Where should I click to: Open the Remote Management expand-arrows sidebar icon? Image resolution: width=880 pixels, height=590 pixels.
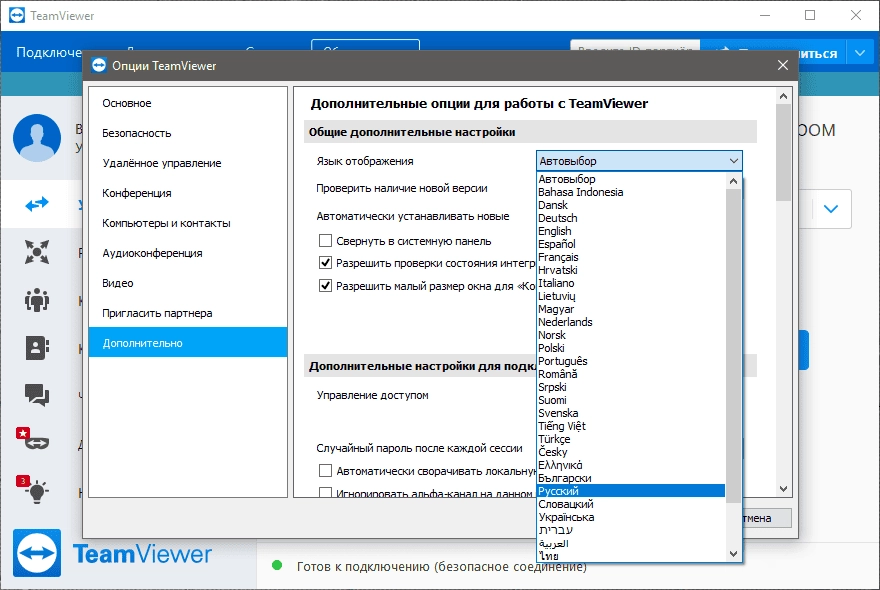coord(37,251)
